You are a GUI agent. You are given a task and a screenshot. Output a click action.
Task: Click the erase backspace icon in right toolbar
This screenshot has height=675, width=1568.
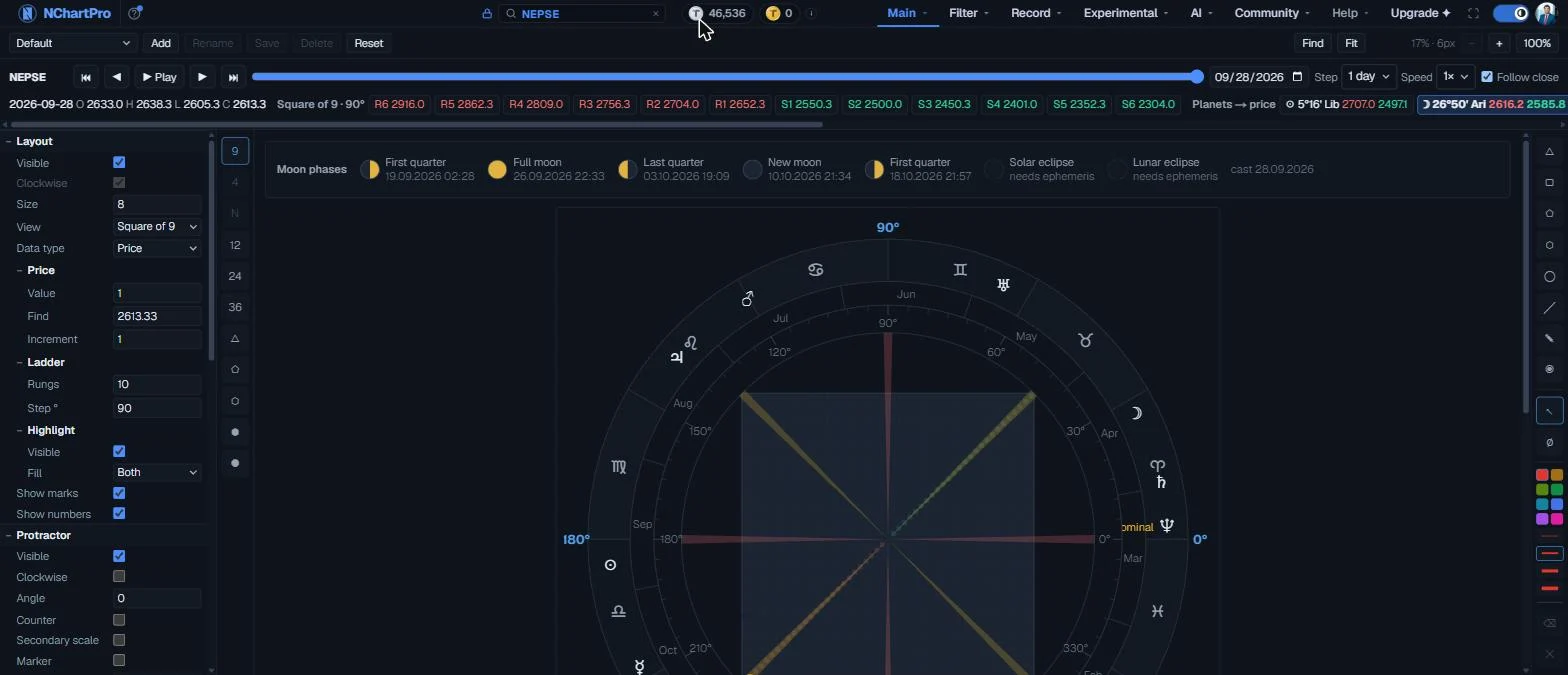click(1549, 623)
